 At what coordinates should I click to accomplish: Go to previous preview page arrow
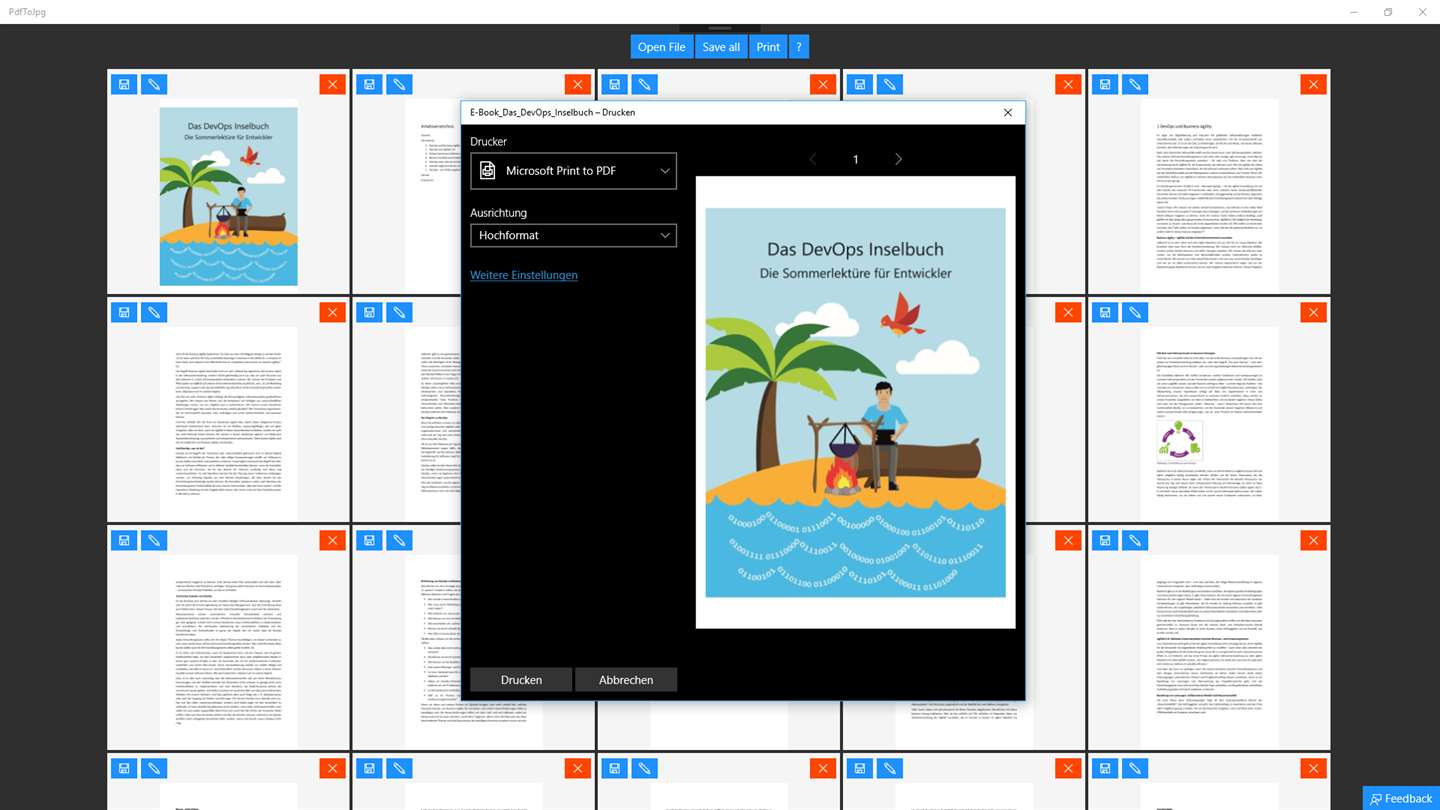click(x=812, y=159)
